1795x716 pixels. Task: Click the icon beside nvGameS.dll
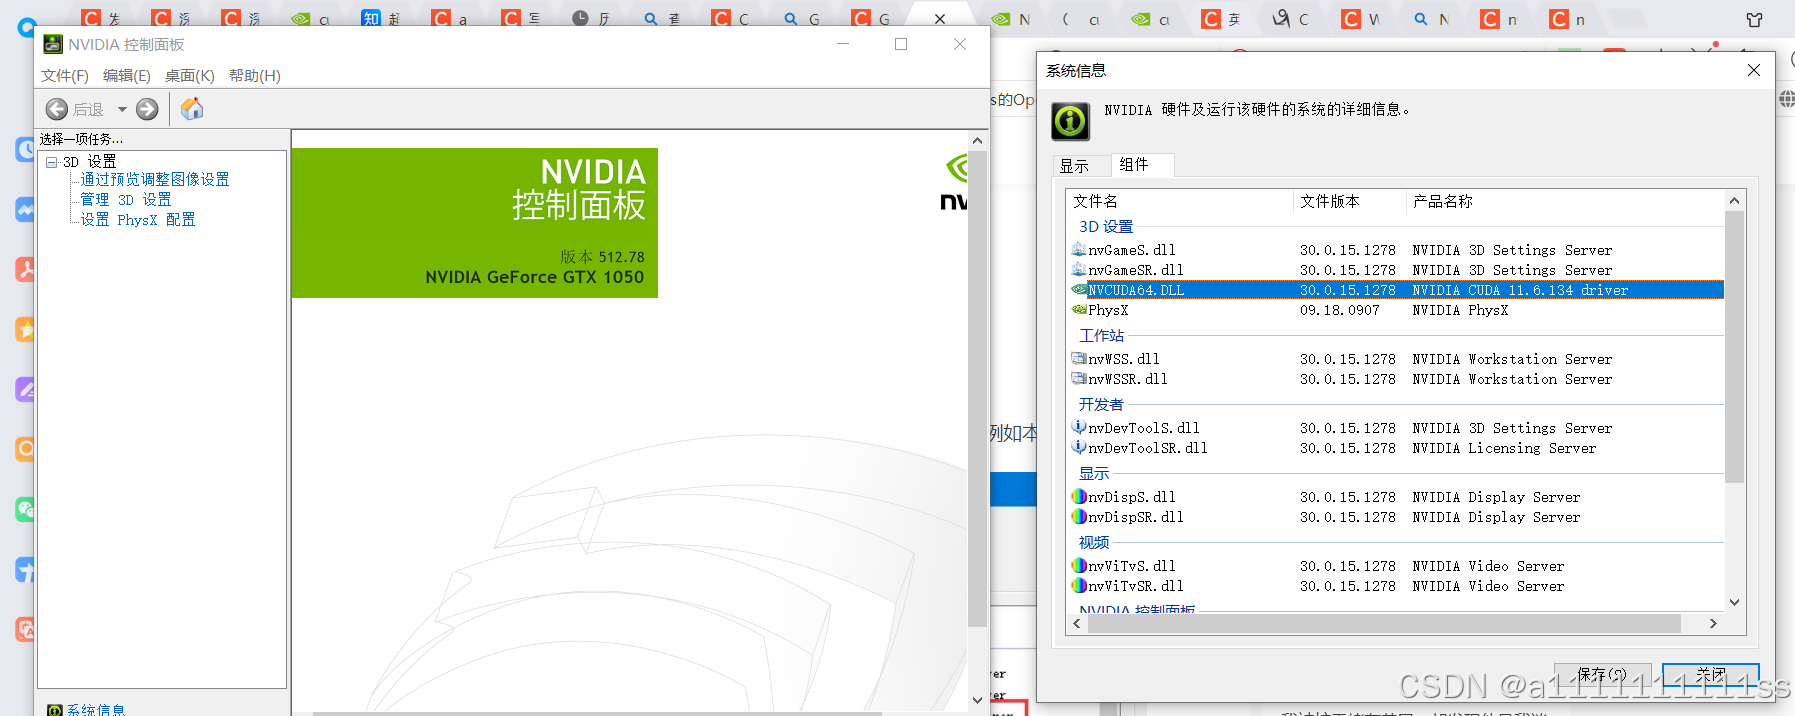coord(1079,249)
